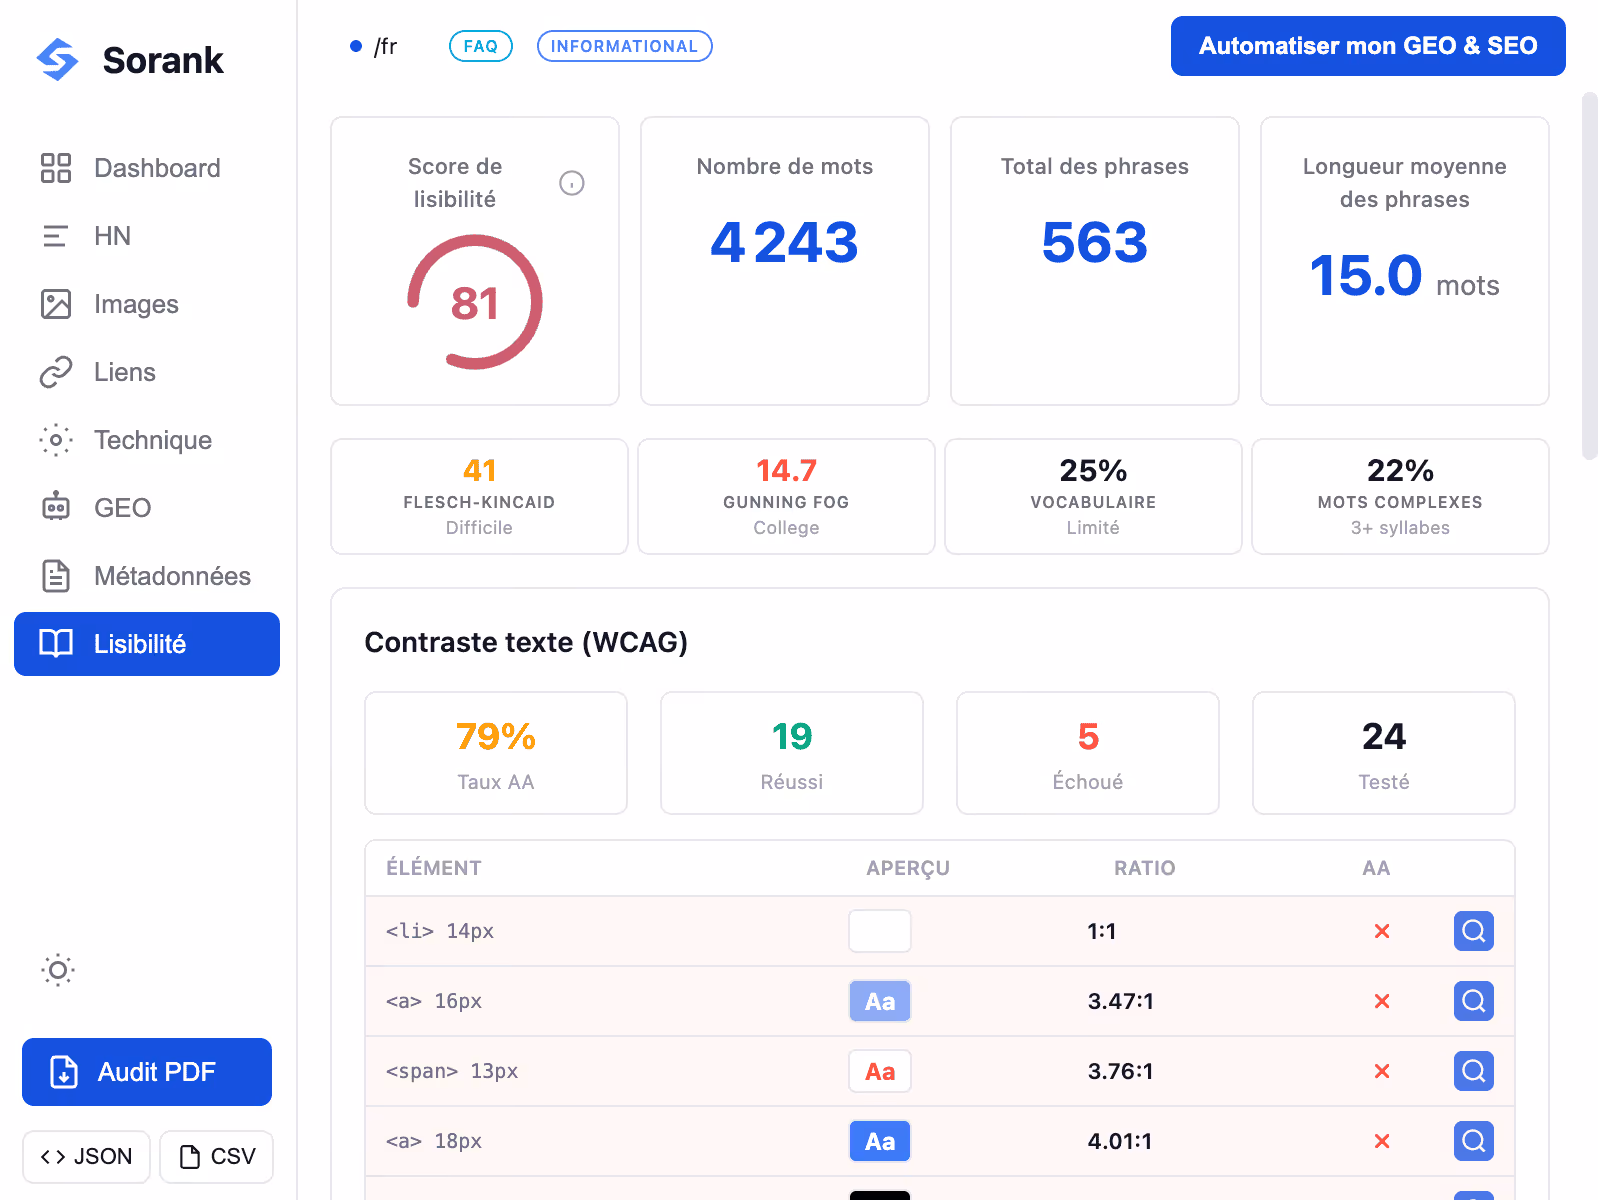The height and width of the screenshot is (1200, 1598).
Task: Click the Sorank logo icon
Action: [57, 60]
